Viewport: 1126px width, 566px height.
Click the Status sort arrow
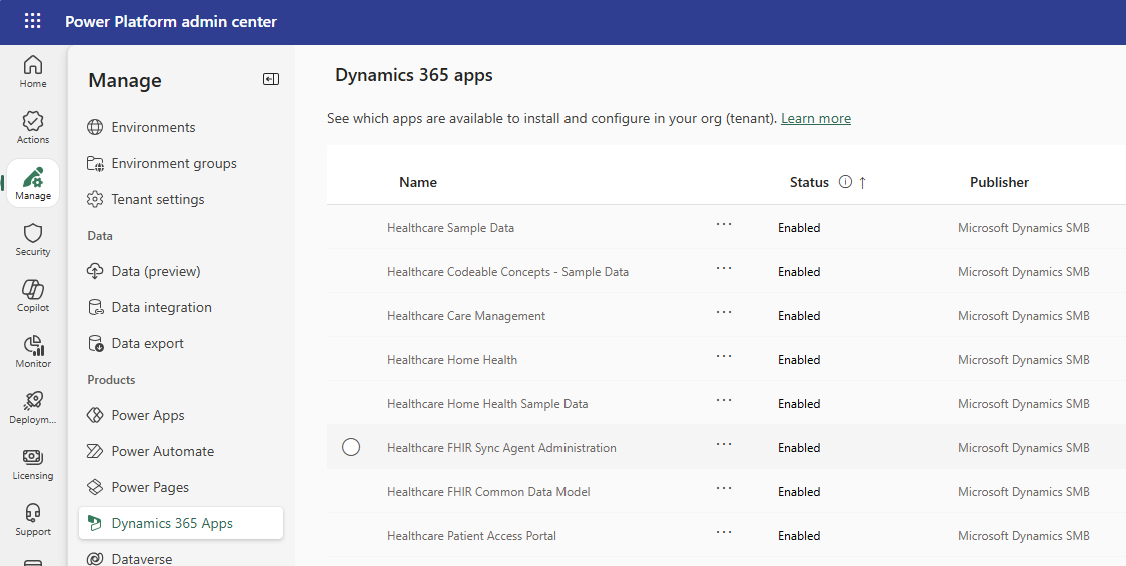pyautogui.click(x=862, y=182)
